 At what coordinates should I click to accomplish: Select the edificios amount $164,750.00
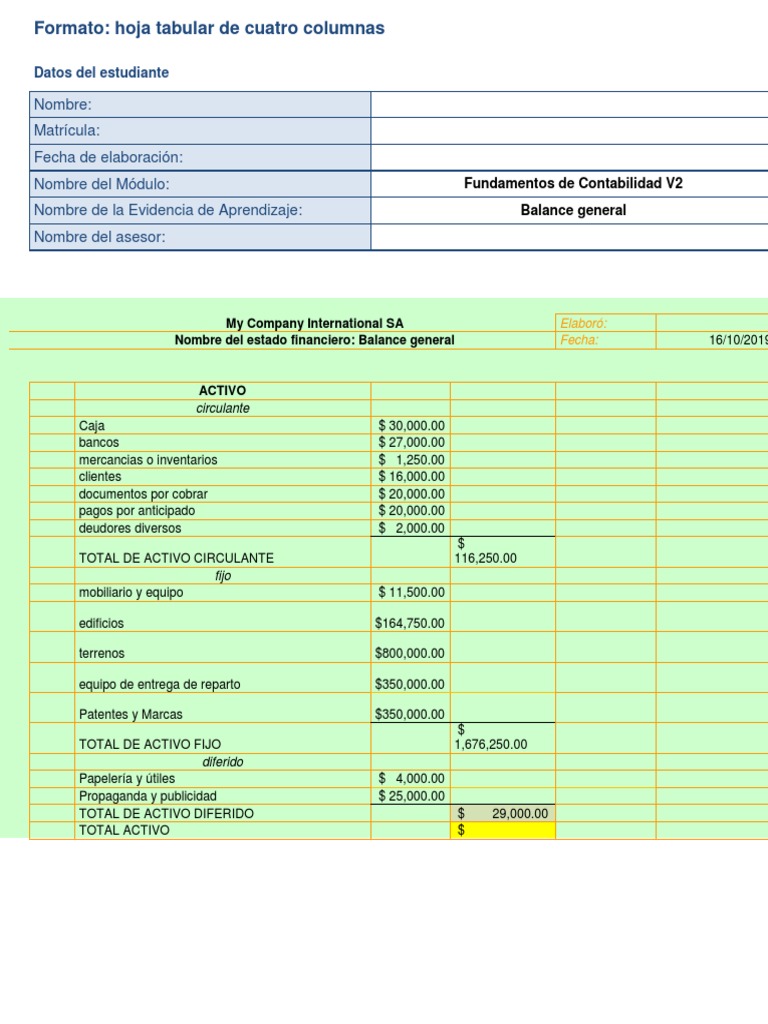[x=411, y=616]
